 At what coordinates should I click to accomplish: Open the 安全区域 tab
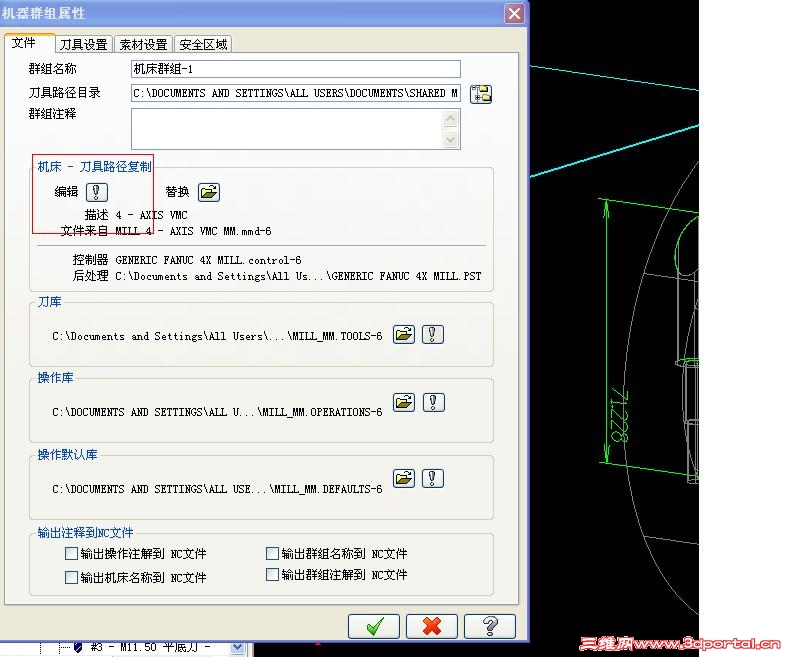[x=203, y=44]
